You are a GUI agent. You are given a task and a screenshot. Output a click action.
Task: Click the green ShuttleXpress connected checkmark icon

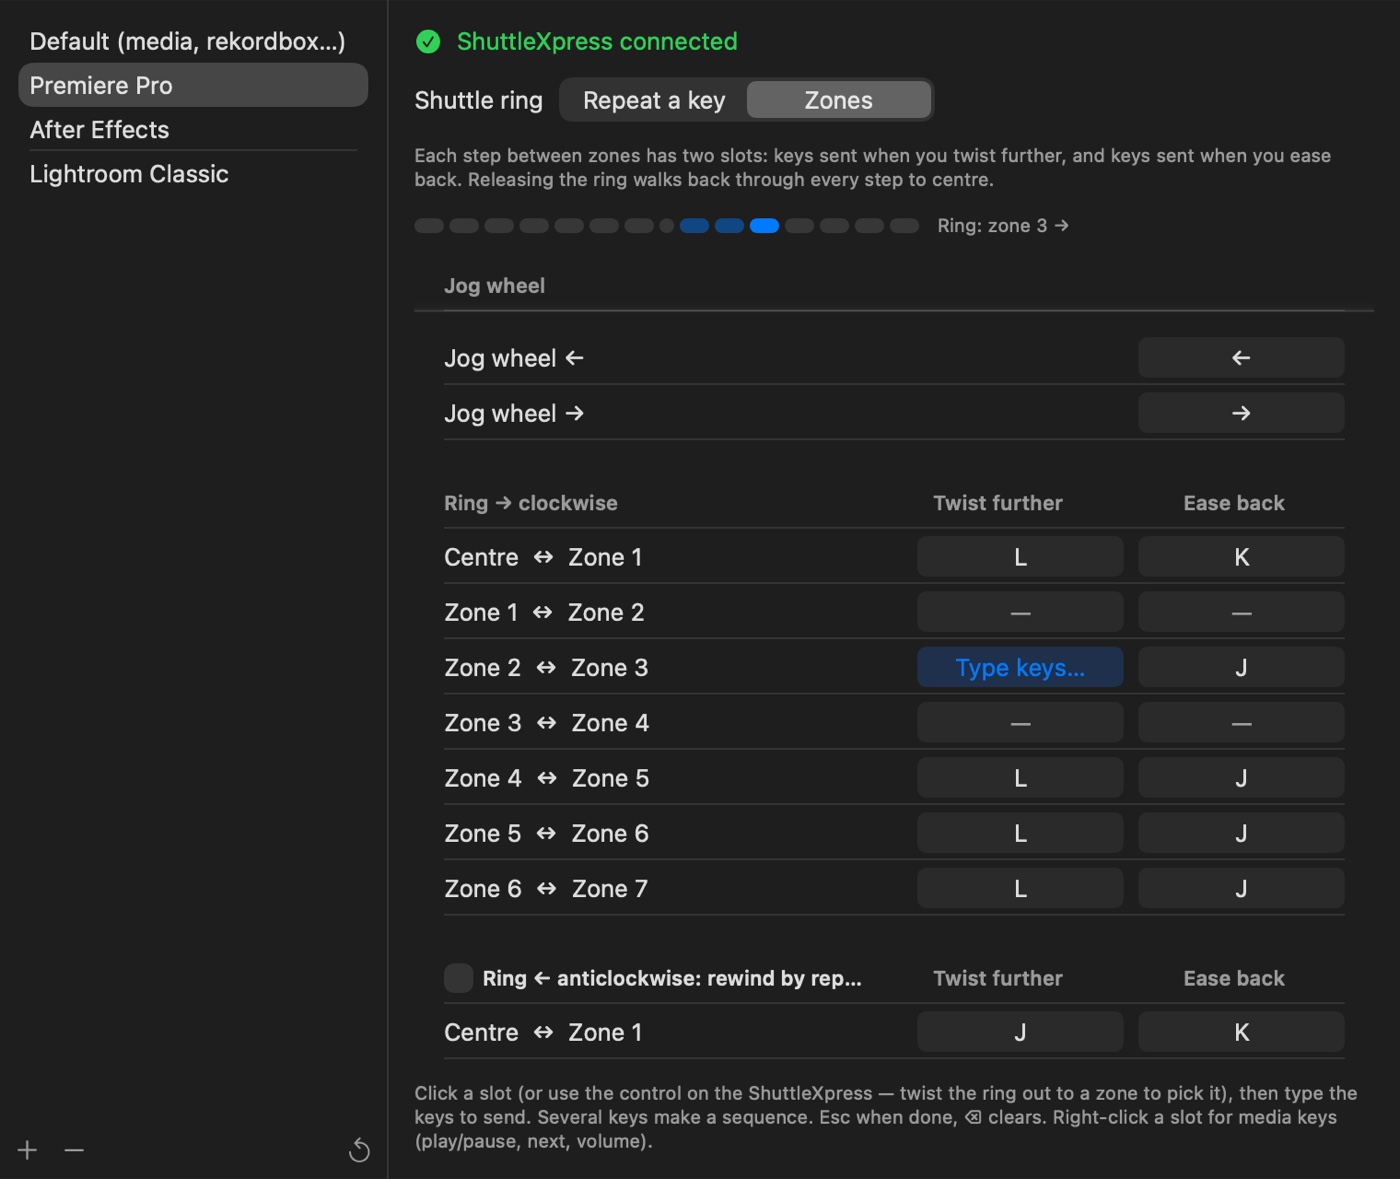pyautogui.click(x=428, y=41)
